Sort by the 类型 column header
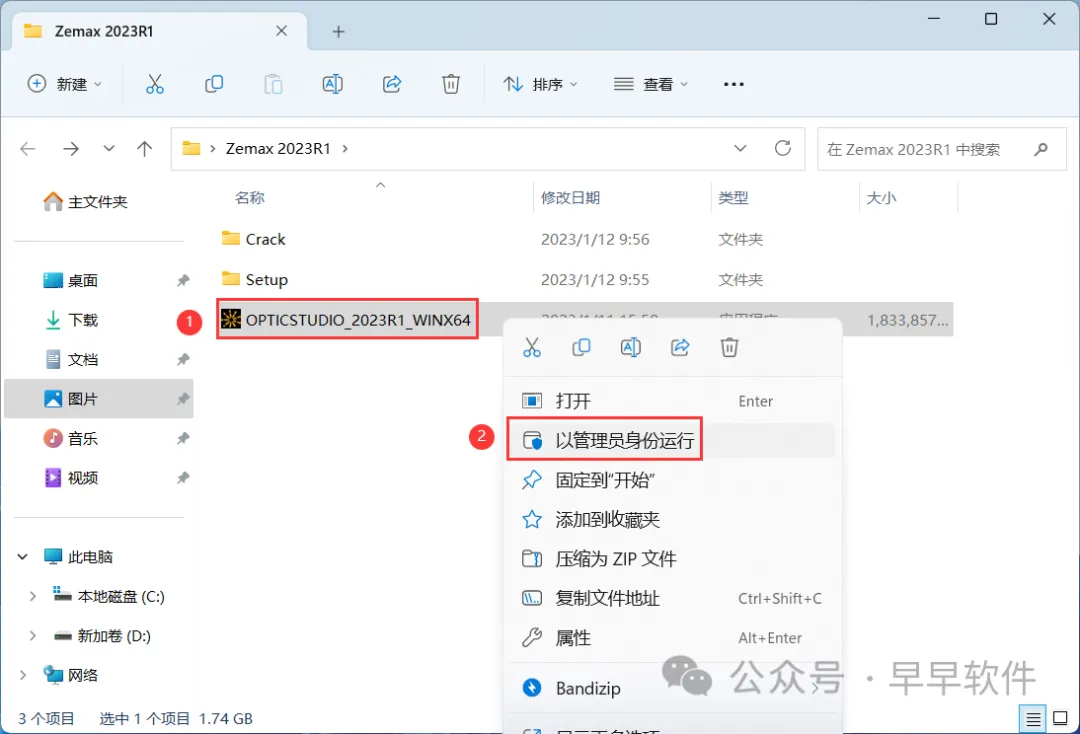 point(733,198)
